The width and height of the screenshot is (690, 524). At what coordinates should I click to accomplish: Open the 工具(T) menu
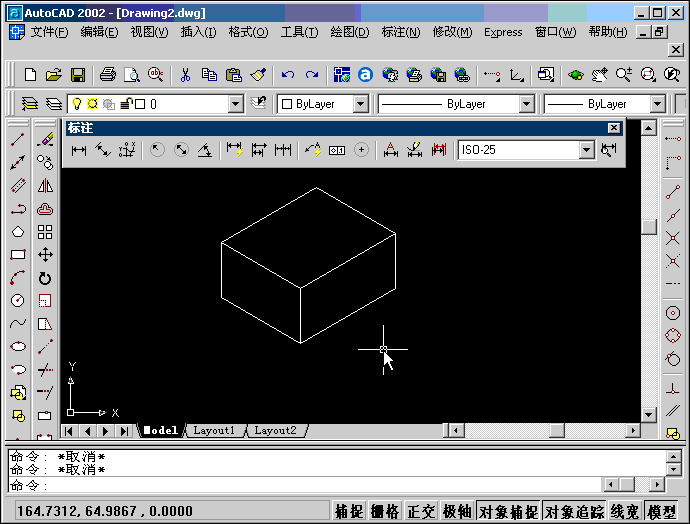(x=299, y=32)
